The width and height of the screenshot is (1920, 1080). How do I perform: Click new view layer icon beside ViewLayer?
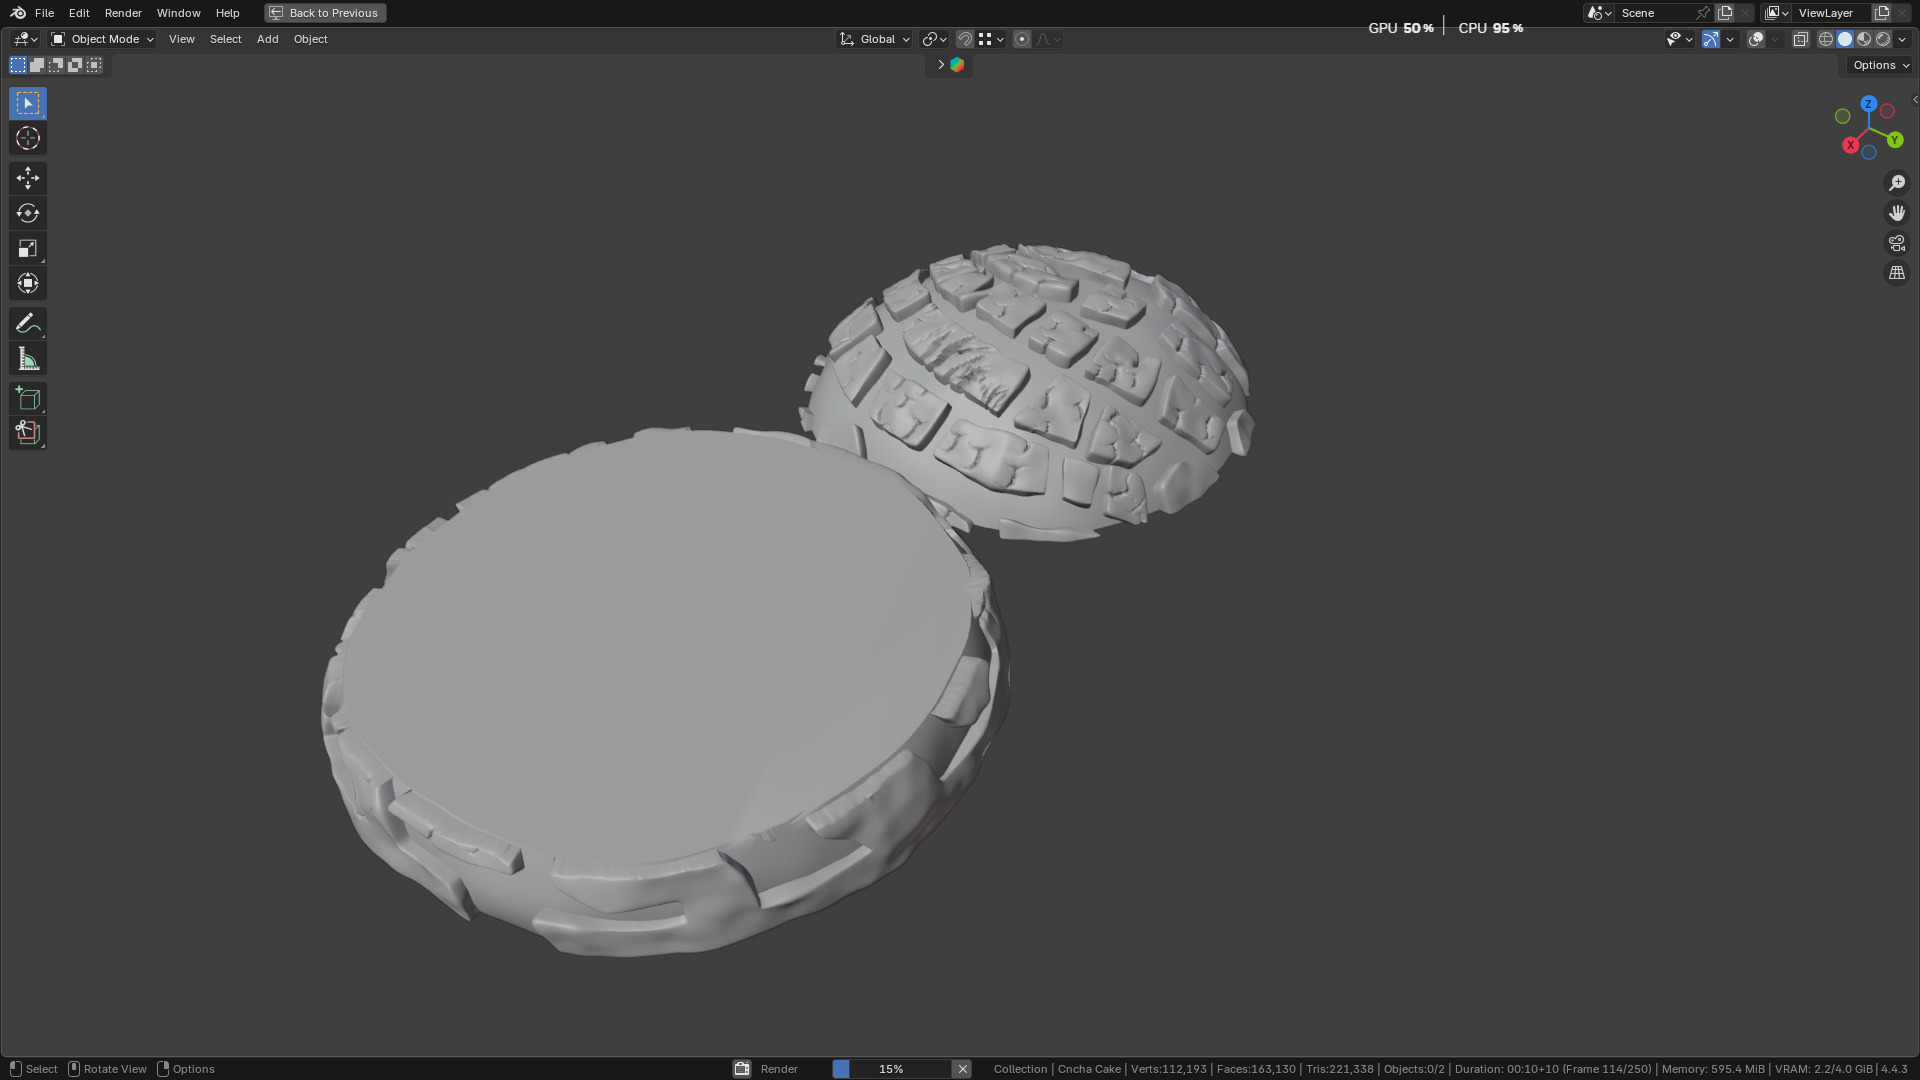pyautogui.click(x=1882, y=13)
